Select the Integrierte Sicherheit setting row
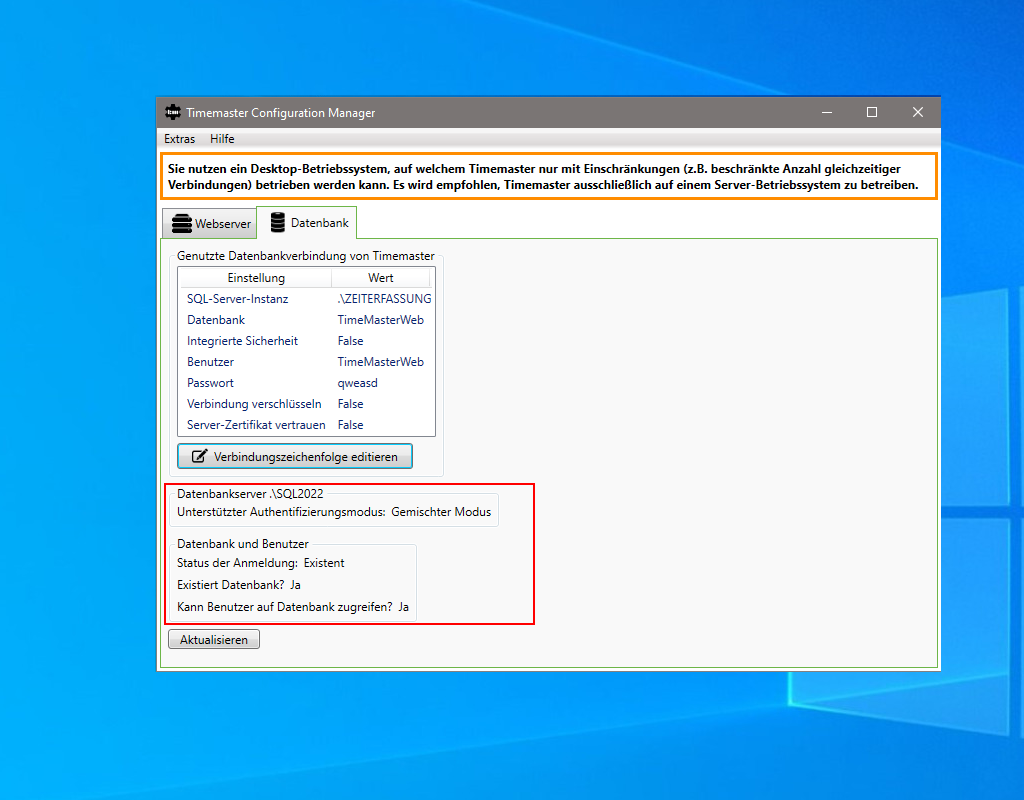 (x=241, y=340)
